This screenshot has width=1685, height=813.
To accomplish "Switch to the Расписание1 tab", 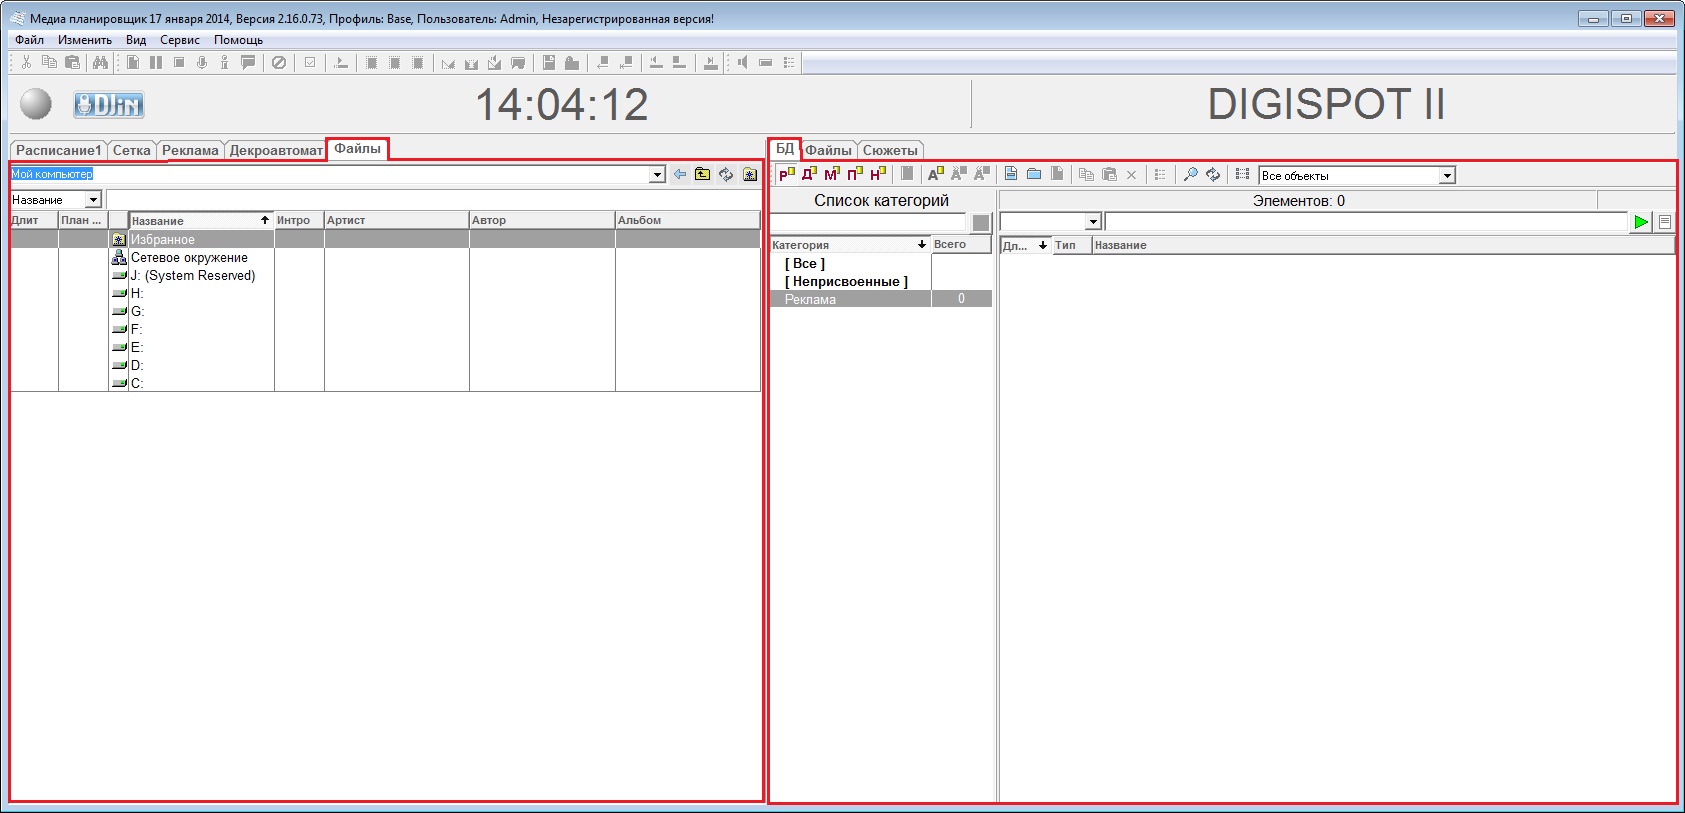I will [59, 150].
